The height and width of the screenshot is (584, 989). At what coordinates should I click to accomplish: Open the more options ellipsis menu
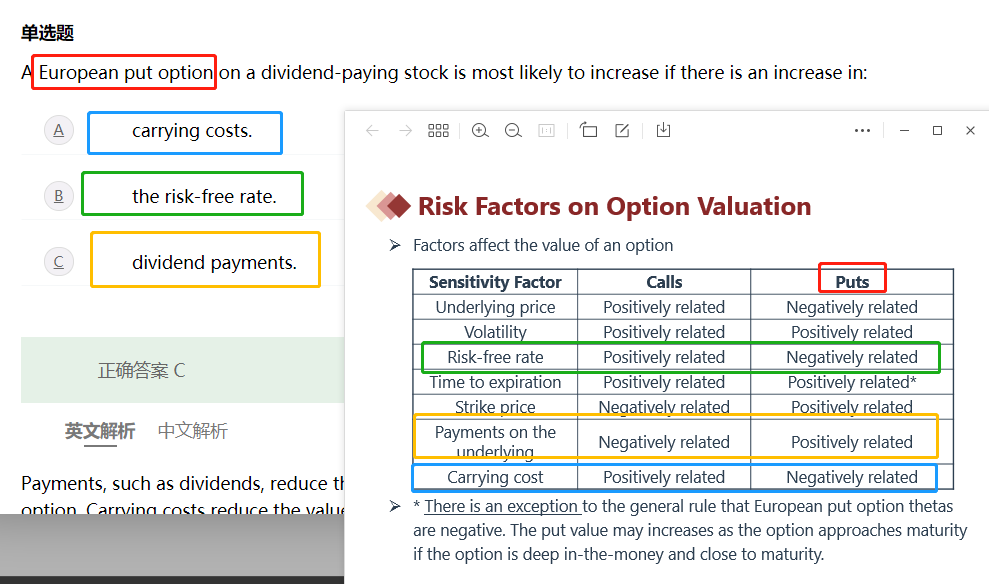863,131
